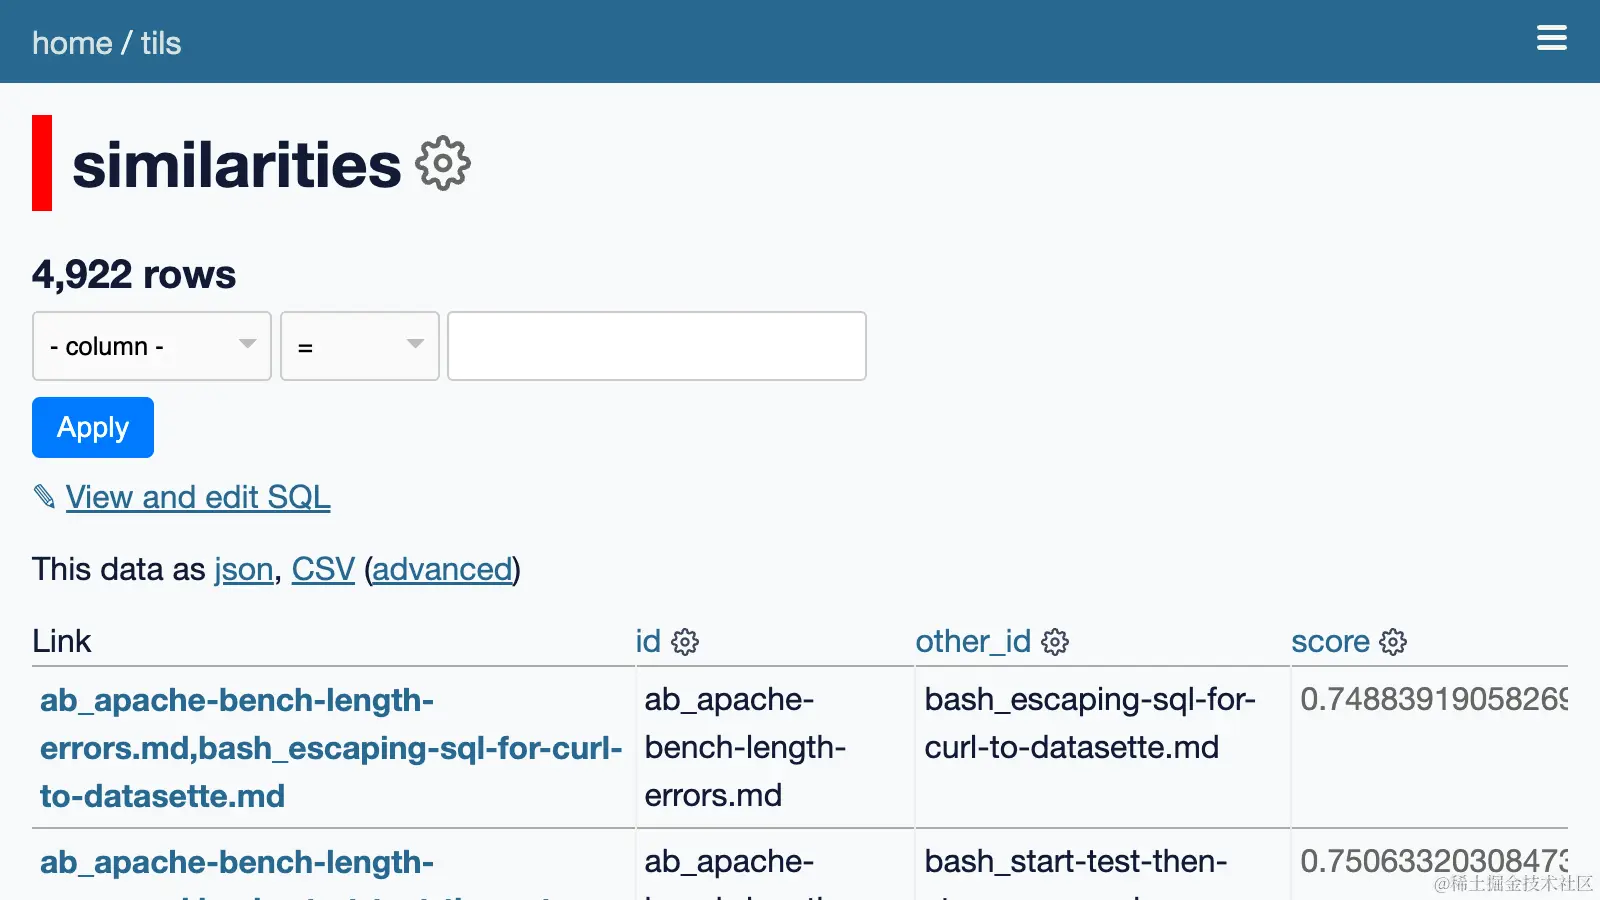This screenshot has width=1600, height=900.
Task: Export the table as CSV
Action: tap(322, 569)
